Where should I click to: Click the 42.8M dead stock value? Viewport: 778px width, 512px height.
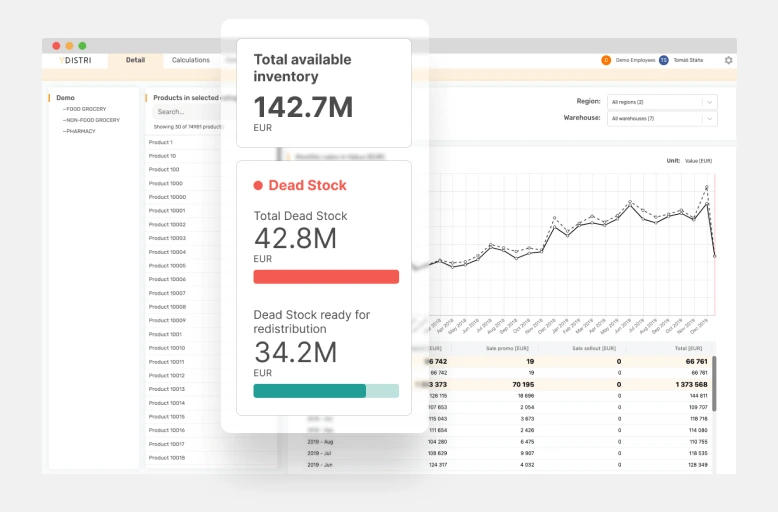click(295, 239)
